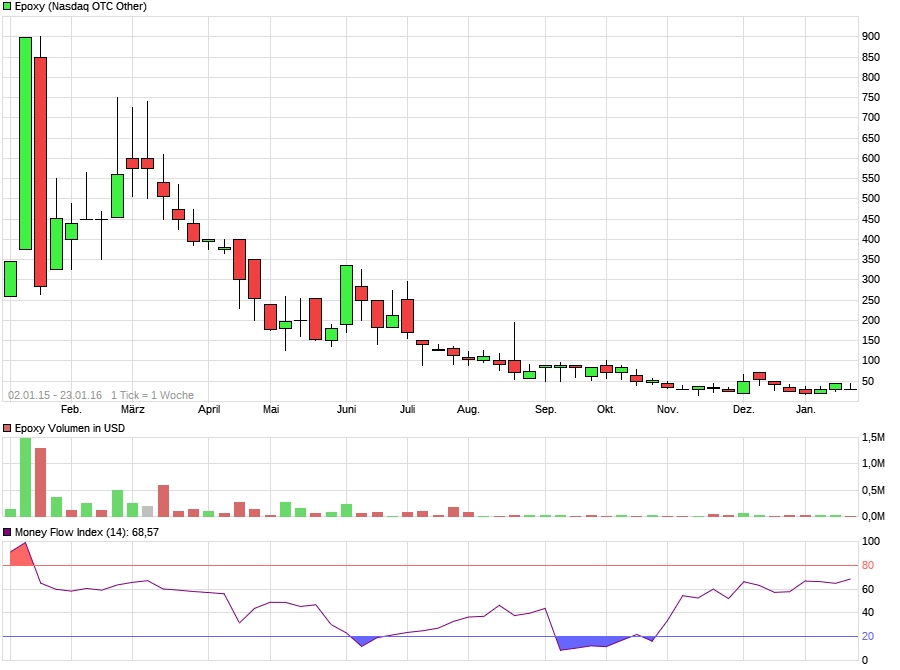Click the red 80 overbought level label
This screenshot has width=900, height=670.
pos(868,566)
